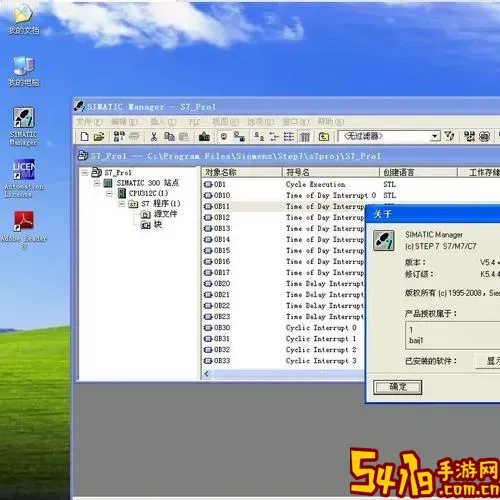Collapse the S7_Pro1 project tree node
This screenshot has height=500, width=500.
click(x=85, y=173)
